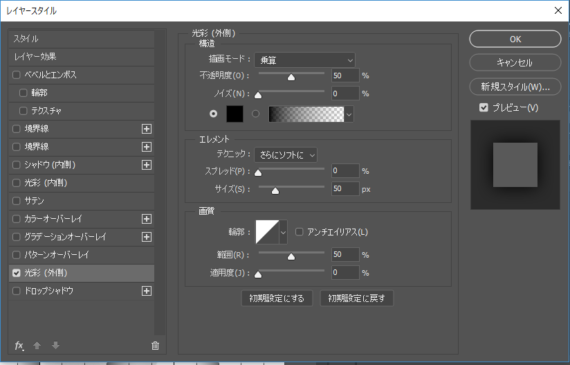Viewport: 570px width, 365px height.
Task: Click the サイズ(S) slider handle
Action: tap(275, 191)
